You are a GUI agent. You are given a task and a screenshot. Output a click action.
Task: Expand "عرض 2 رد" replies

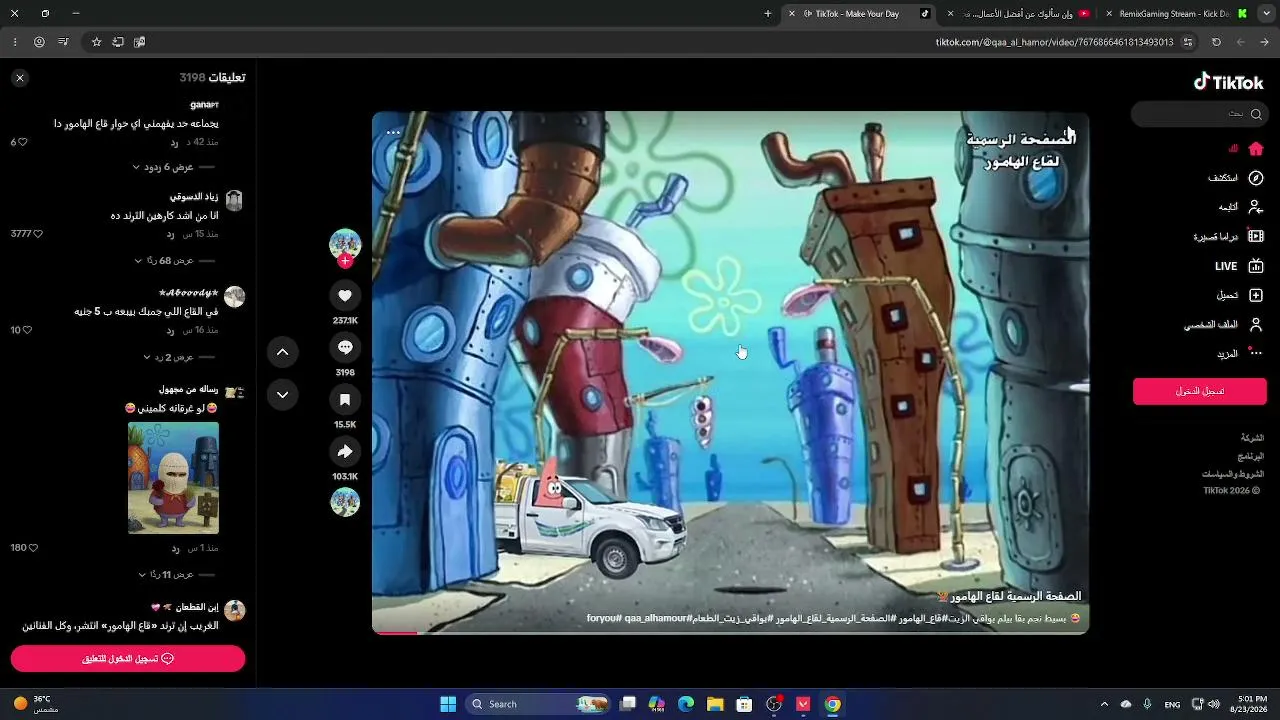(x=168, y=357)
